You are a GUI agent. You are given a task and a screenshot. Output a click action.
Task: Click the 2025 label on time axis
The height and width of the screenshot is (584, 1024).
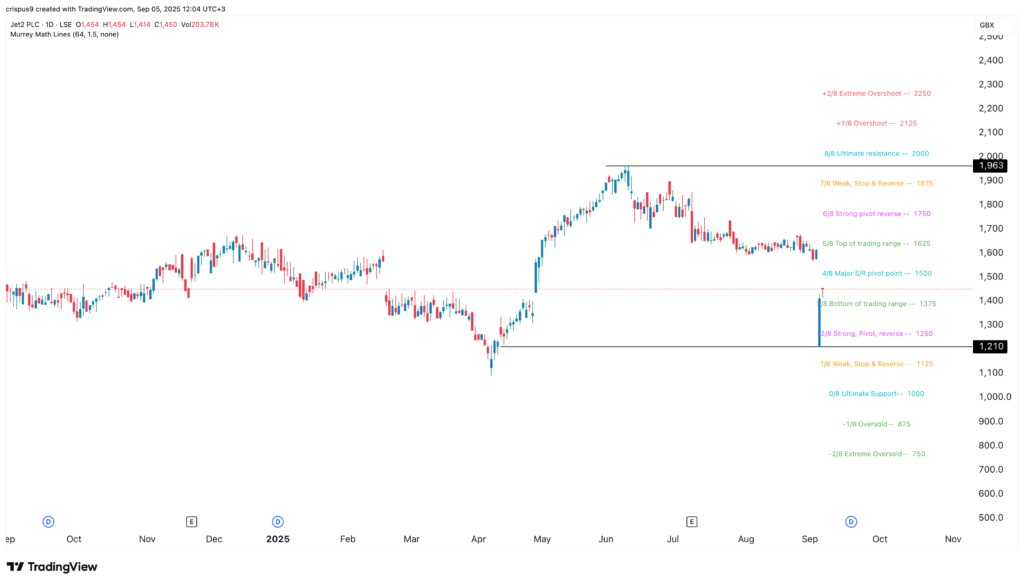(275, 538)
